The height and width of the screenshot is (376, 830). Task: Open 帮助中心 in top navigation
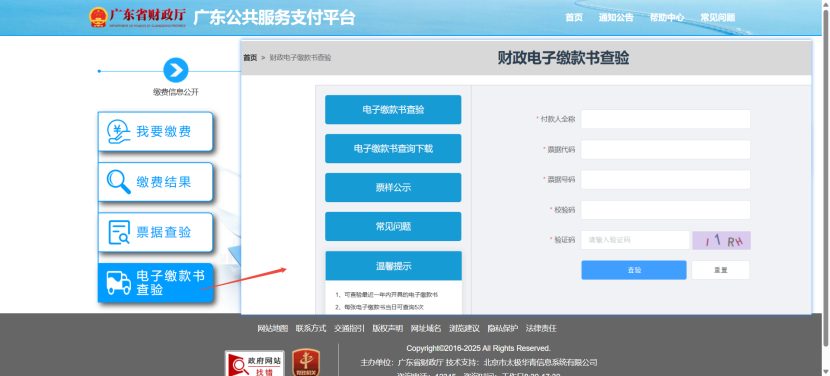tap(667, 17)
